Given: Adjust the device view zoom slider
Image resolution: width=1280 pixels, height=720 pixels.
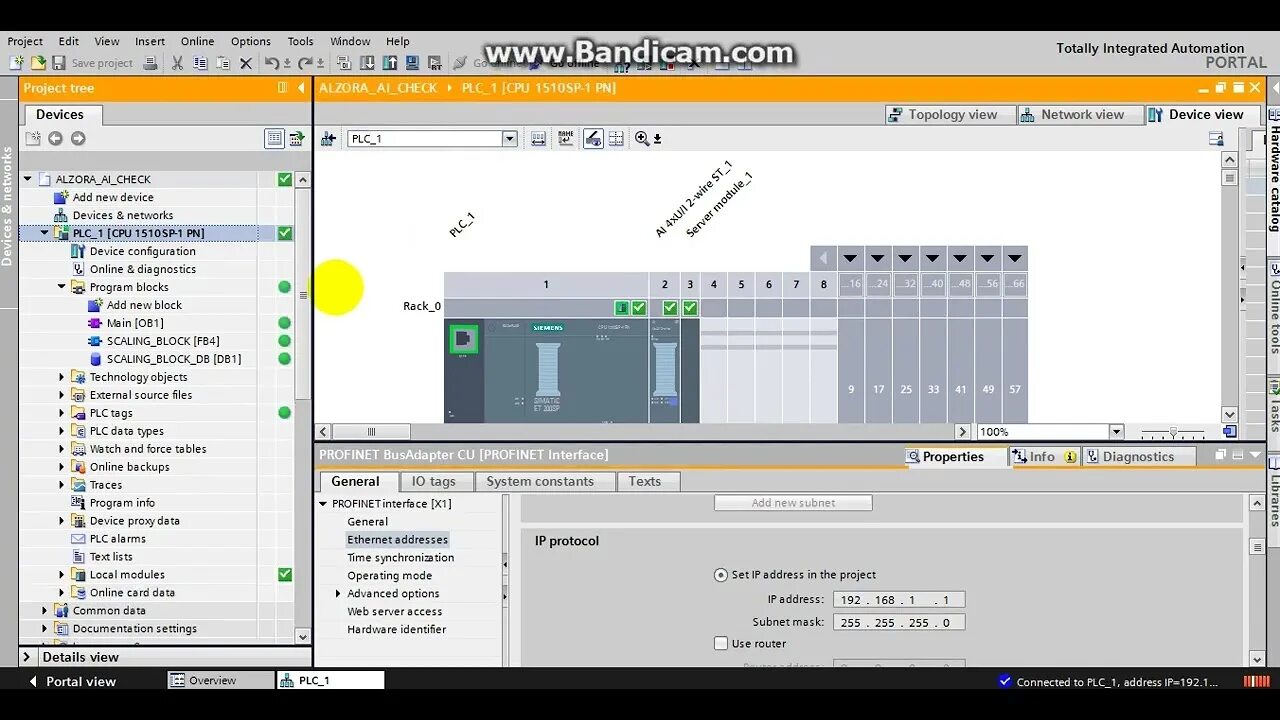Looking at the screenshot, I should coord(1172,432).
